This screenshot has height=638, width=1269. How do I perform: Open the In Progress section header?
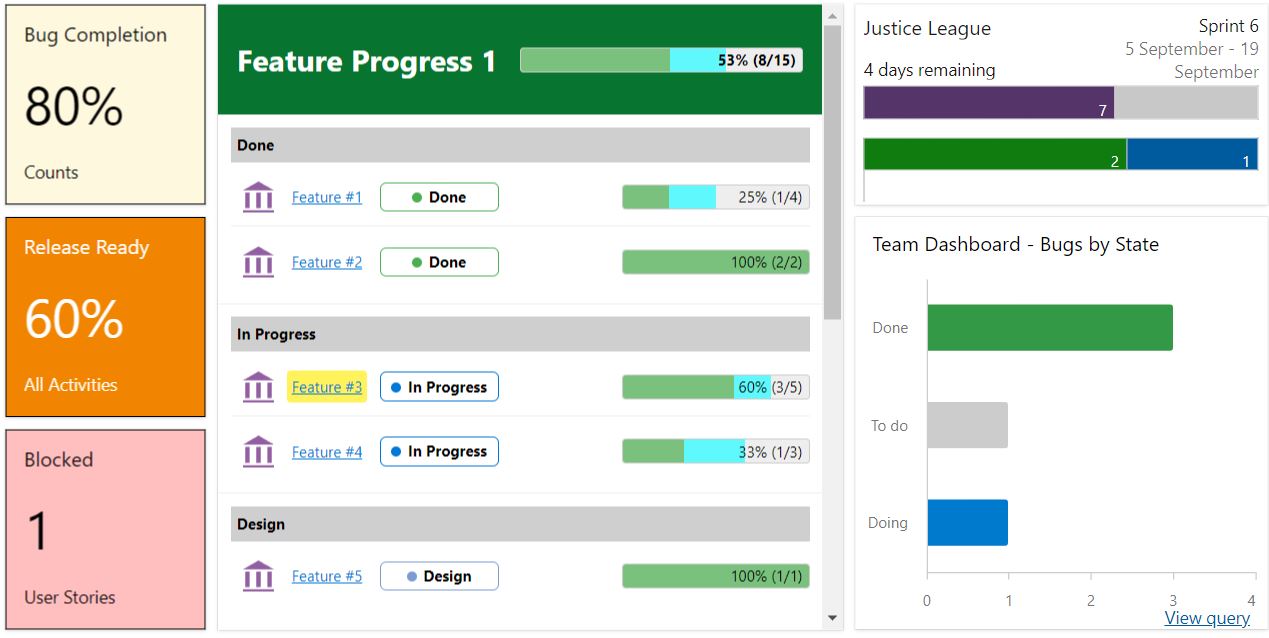pyautogui.click(x=519, y=333)
